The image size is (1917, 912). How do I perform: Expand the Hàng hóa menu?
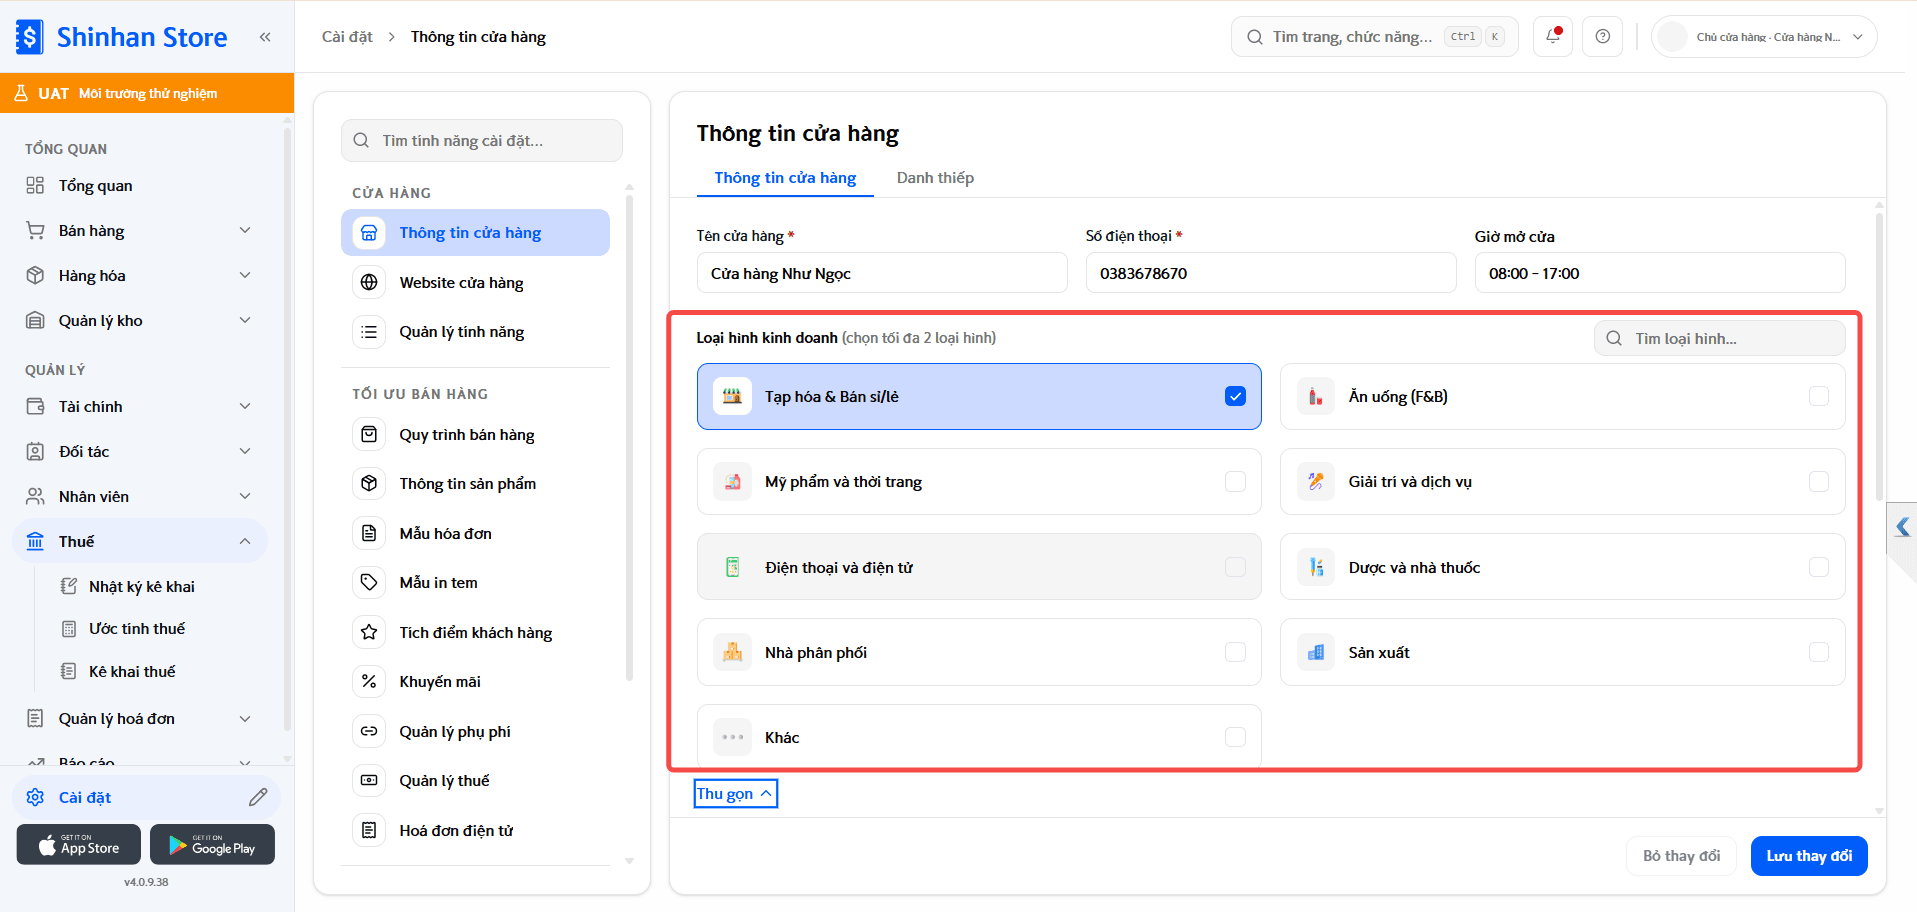tap(140, 276)
